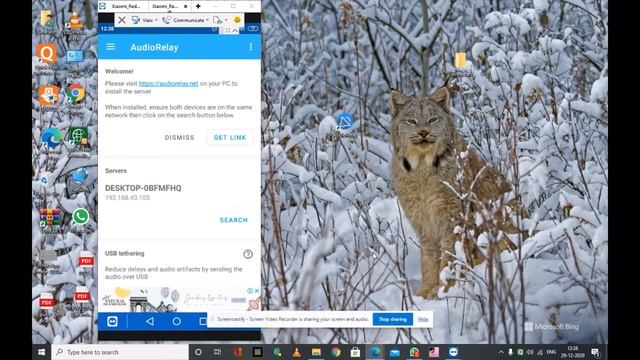This screenshot has width=640, height=360.
Task: Close the second Xiaomi session tab
Action: pos(186,6)
